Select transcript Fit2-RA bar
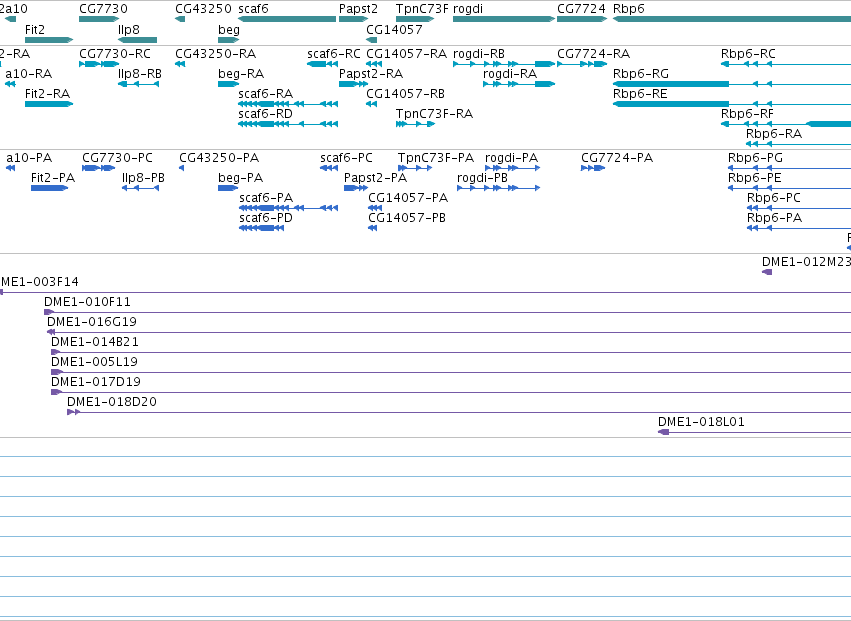The height and width of the screenshot is (621, 851). tap(49, 104)
